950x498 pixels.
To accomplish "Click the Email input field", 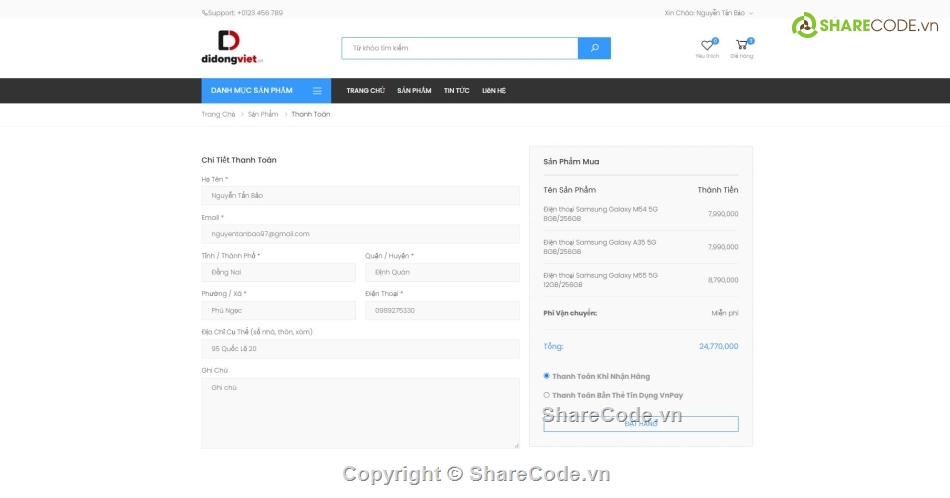I will pos(360,234).
